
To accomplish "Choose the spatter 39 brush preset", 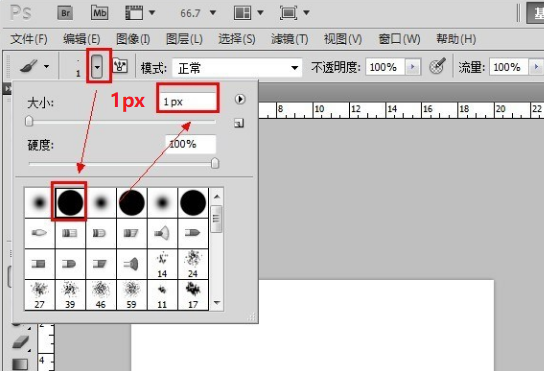I will [70, 295].
